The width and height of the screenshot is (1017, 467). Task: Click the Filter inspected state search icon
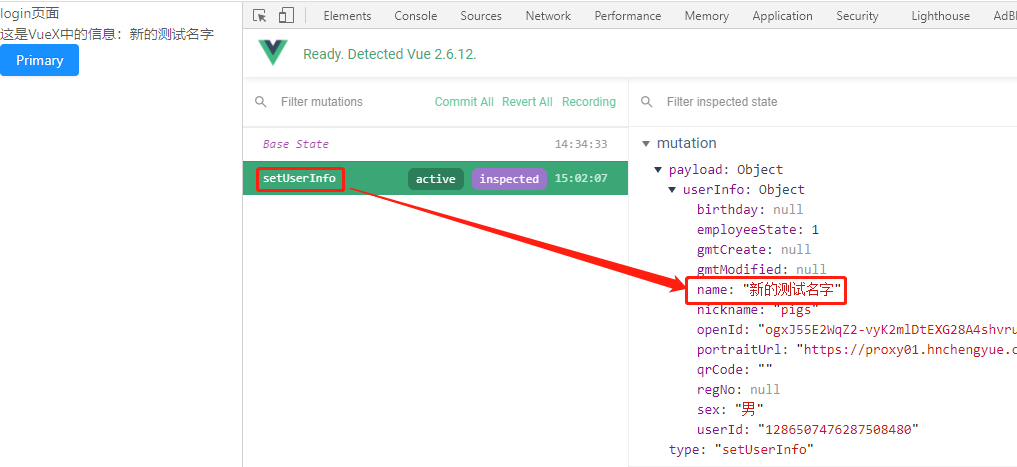coord(647,102)
